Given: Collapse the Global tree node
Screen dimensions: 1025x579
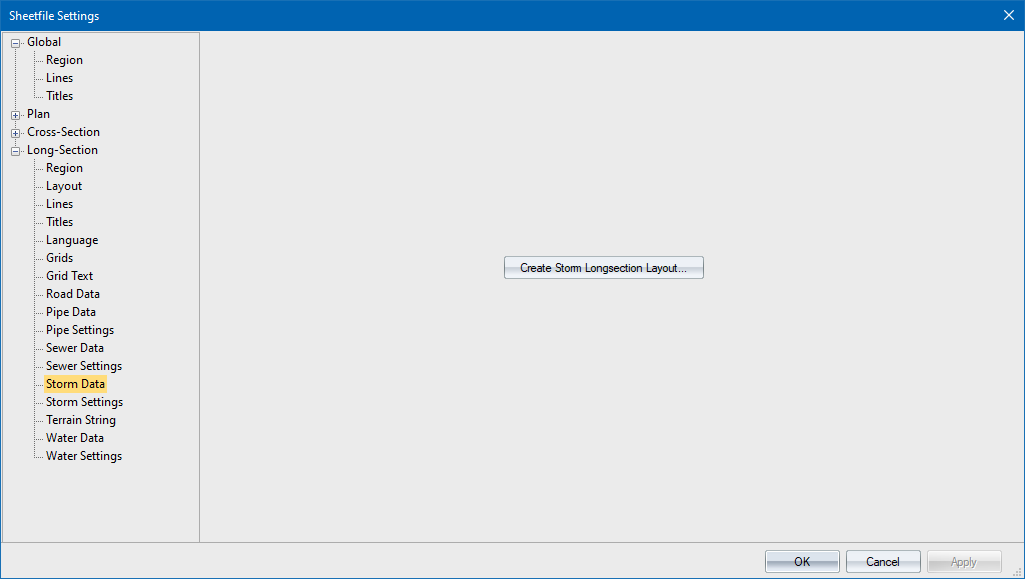Looking at the screenshot, I should [x=16, y=43].
